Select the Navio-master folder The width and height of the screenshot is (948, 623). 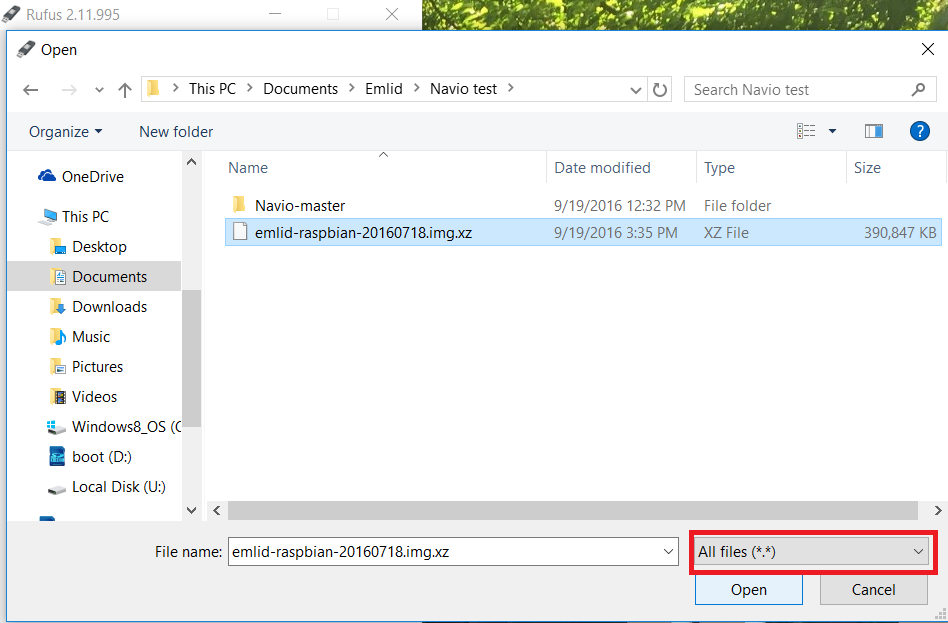(x=300, y=206)
